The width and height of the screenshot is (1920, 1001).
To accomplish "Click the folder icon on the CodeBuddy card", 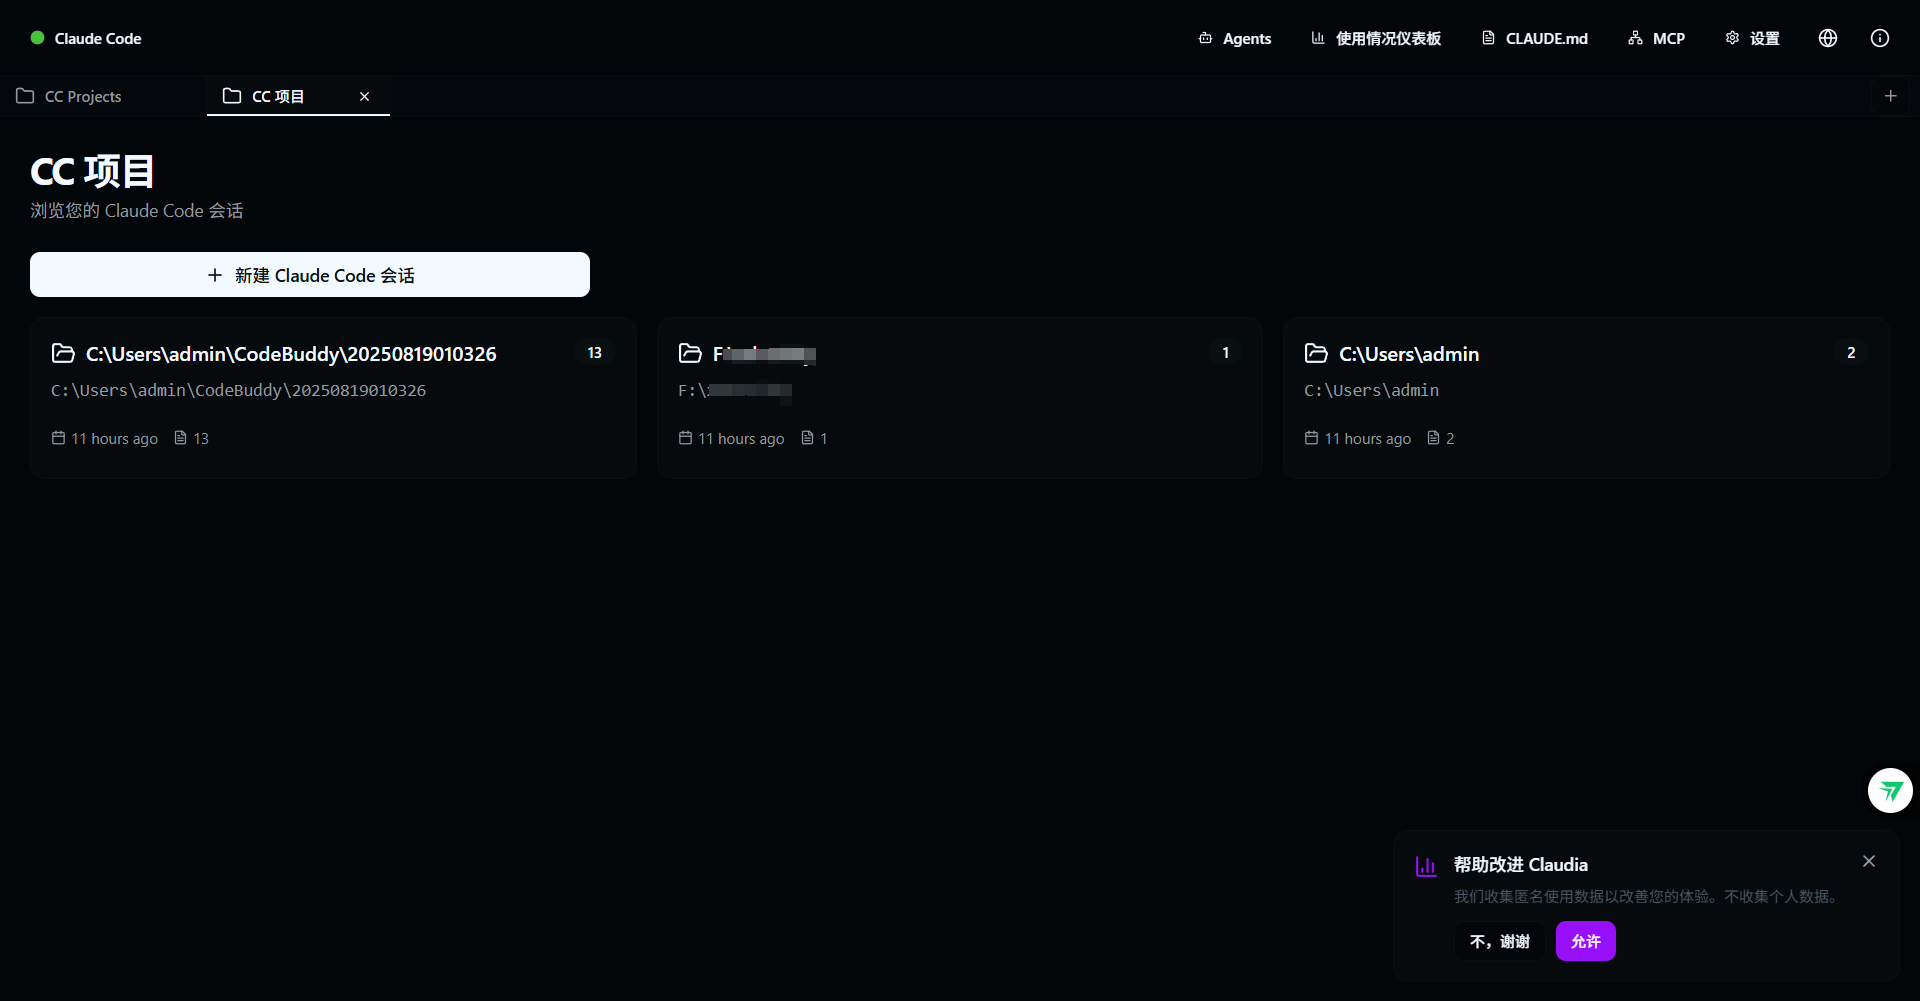I will coord(63,353).
